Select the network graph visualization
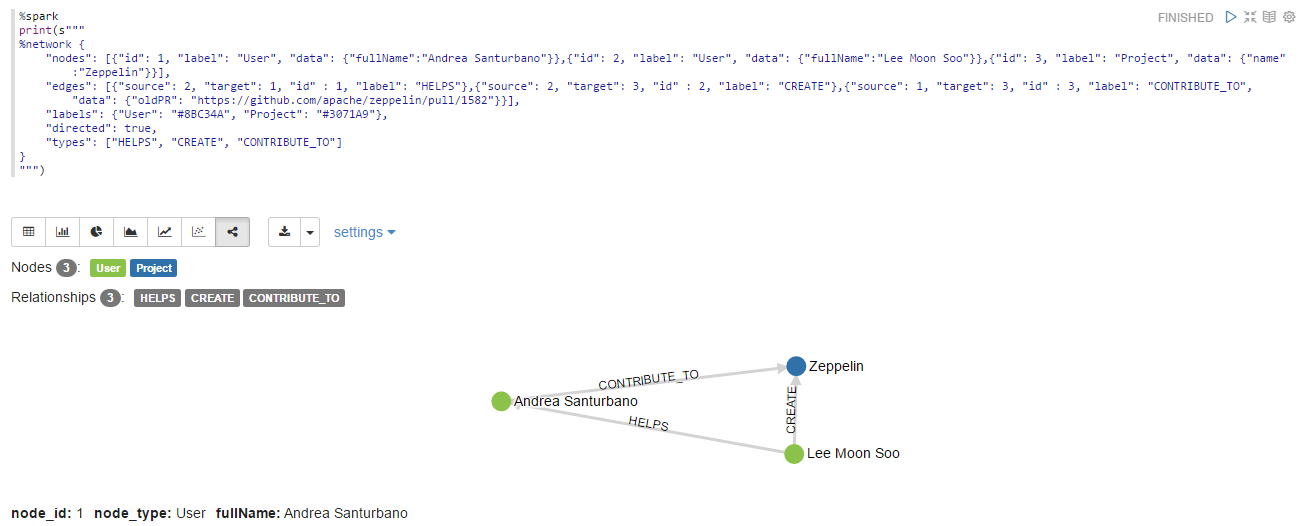 (x=232, y=232)
